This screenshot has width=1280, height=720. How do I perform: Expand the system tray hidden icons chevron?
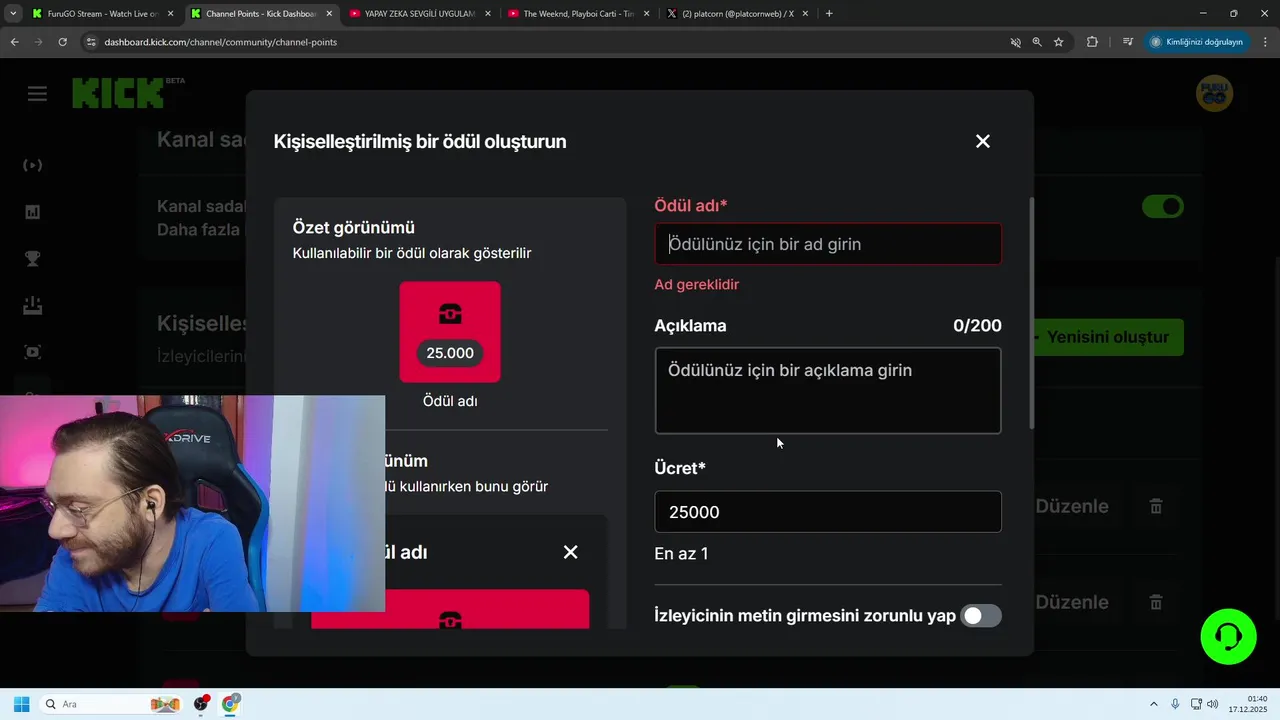coord(1154,704)
